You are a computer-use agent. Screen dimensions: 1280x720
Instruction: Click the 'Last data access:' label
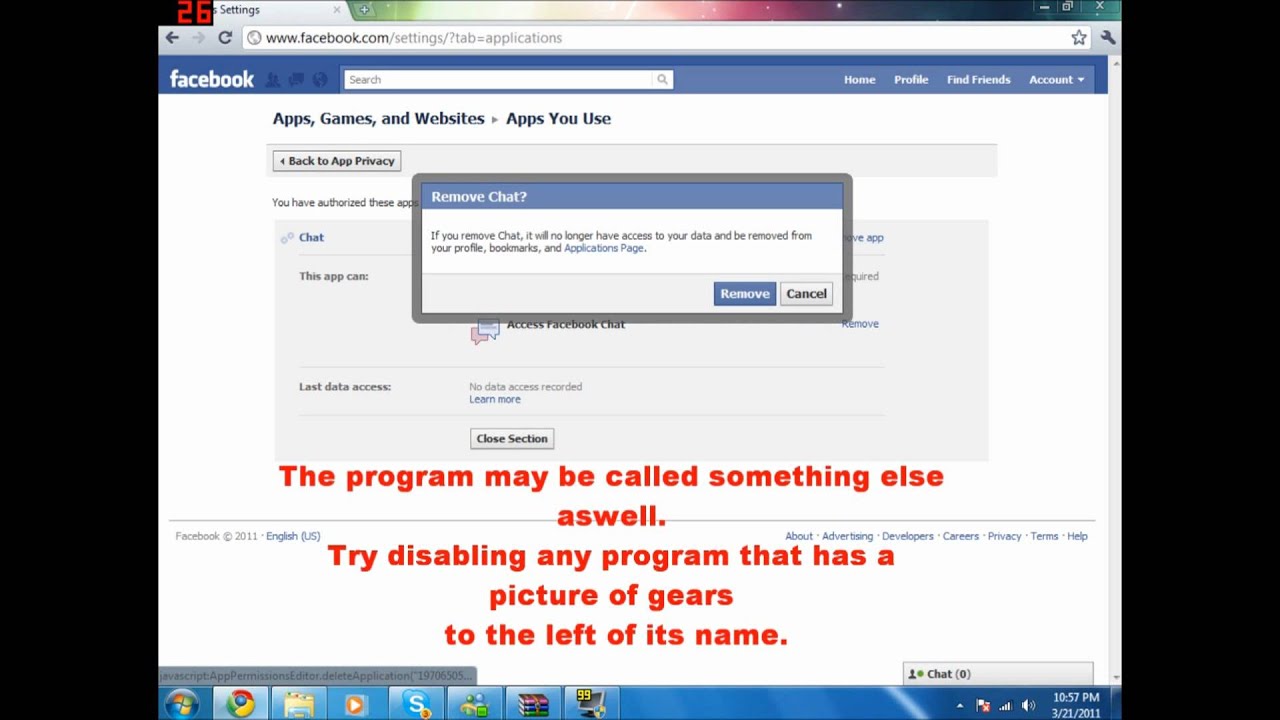click(345, 387)
